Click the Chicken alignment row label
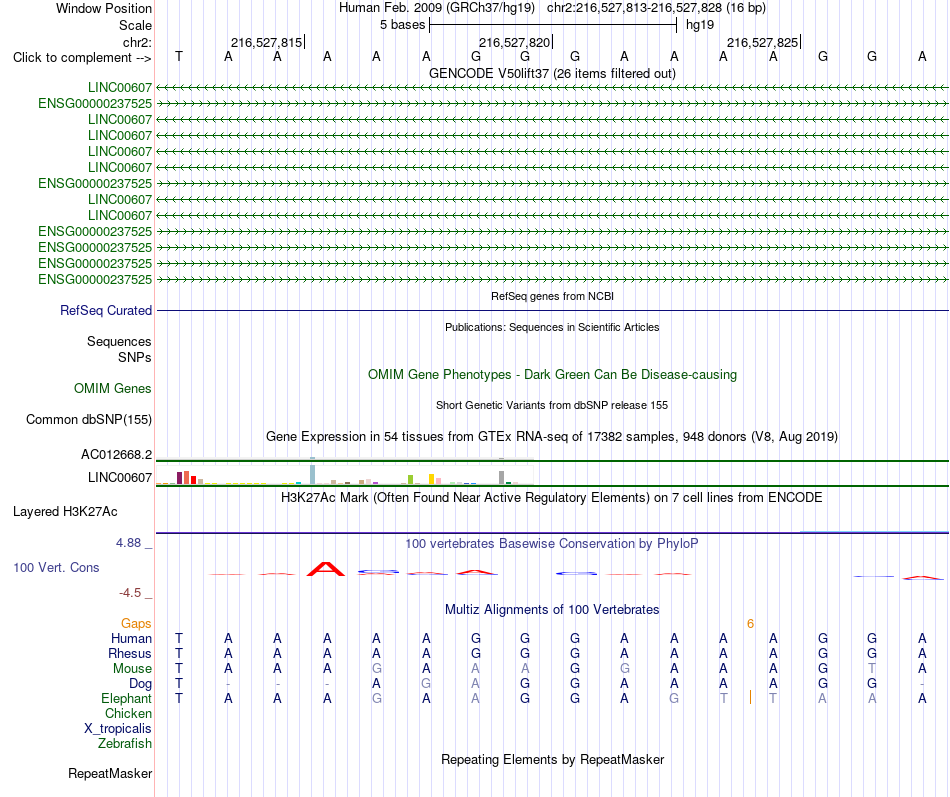The image size is (950, 797). point(128,713)
